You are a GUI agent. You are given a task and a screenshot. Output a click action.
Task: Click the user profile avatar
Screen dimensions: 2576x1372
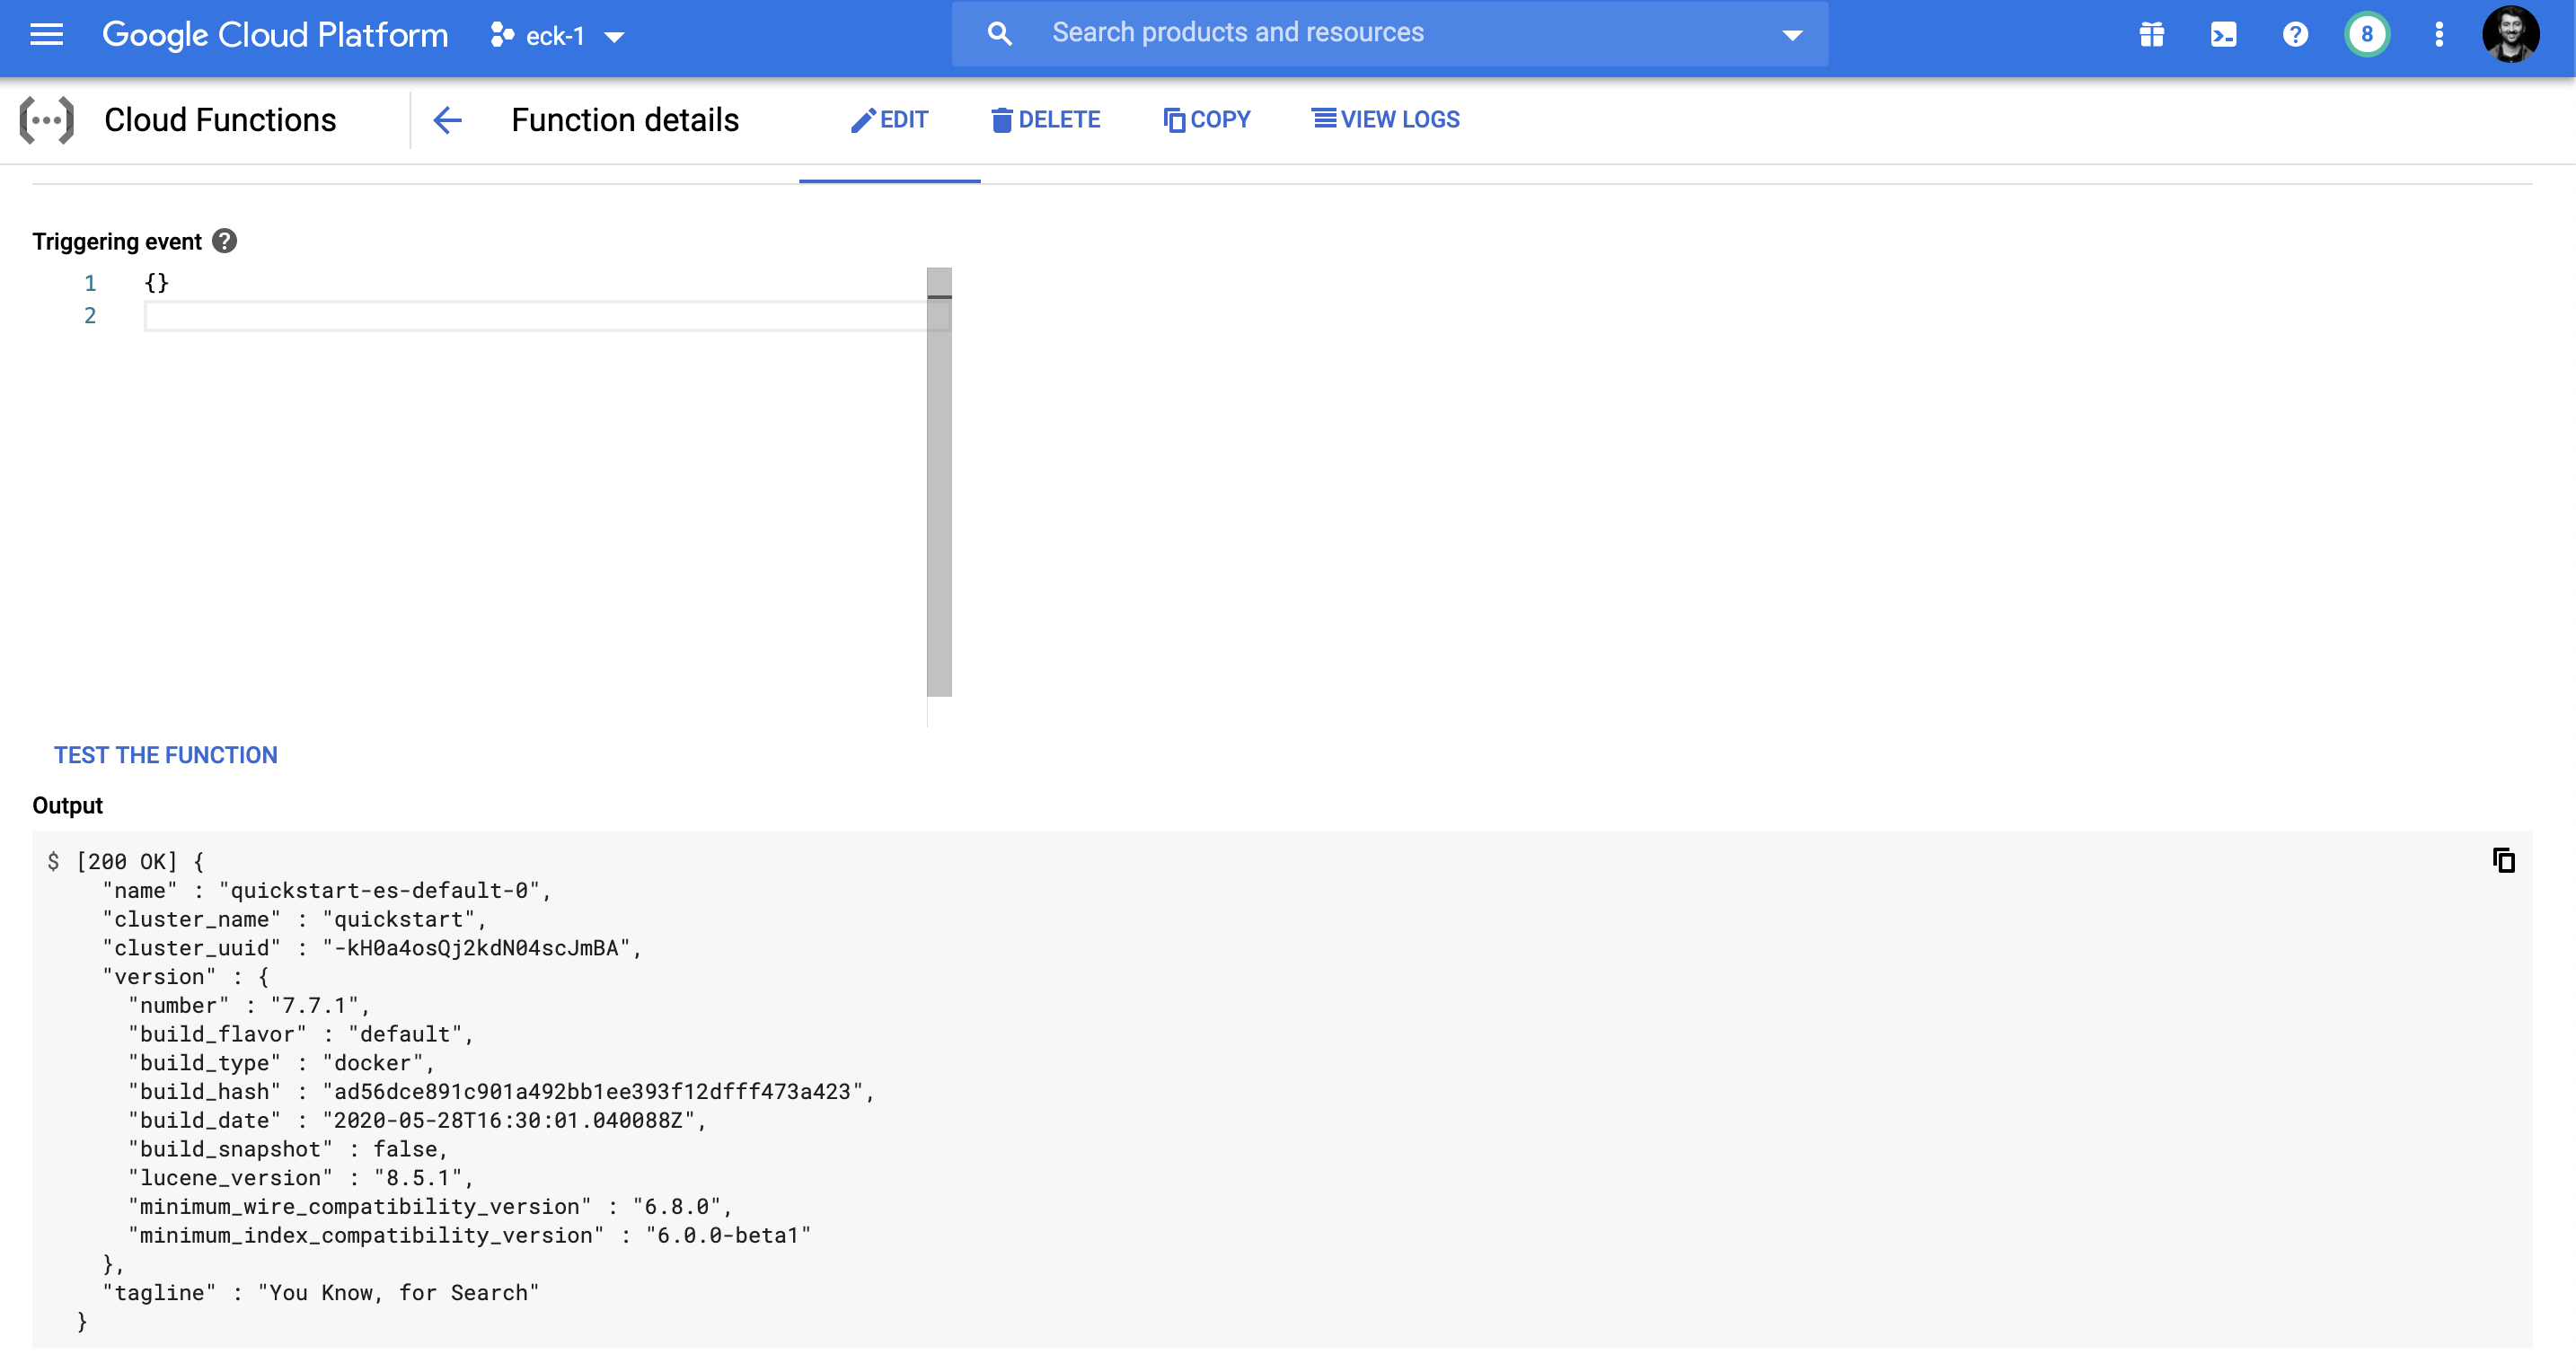pos(2510,35)
